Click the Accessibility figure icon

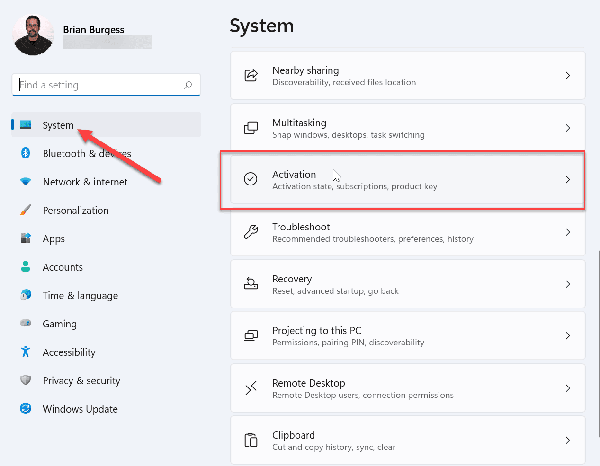point(25,352)
